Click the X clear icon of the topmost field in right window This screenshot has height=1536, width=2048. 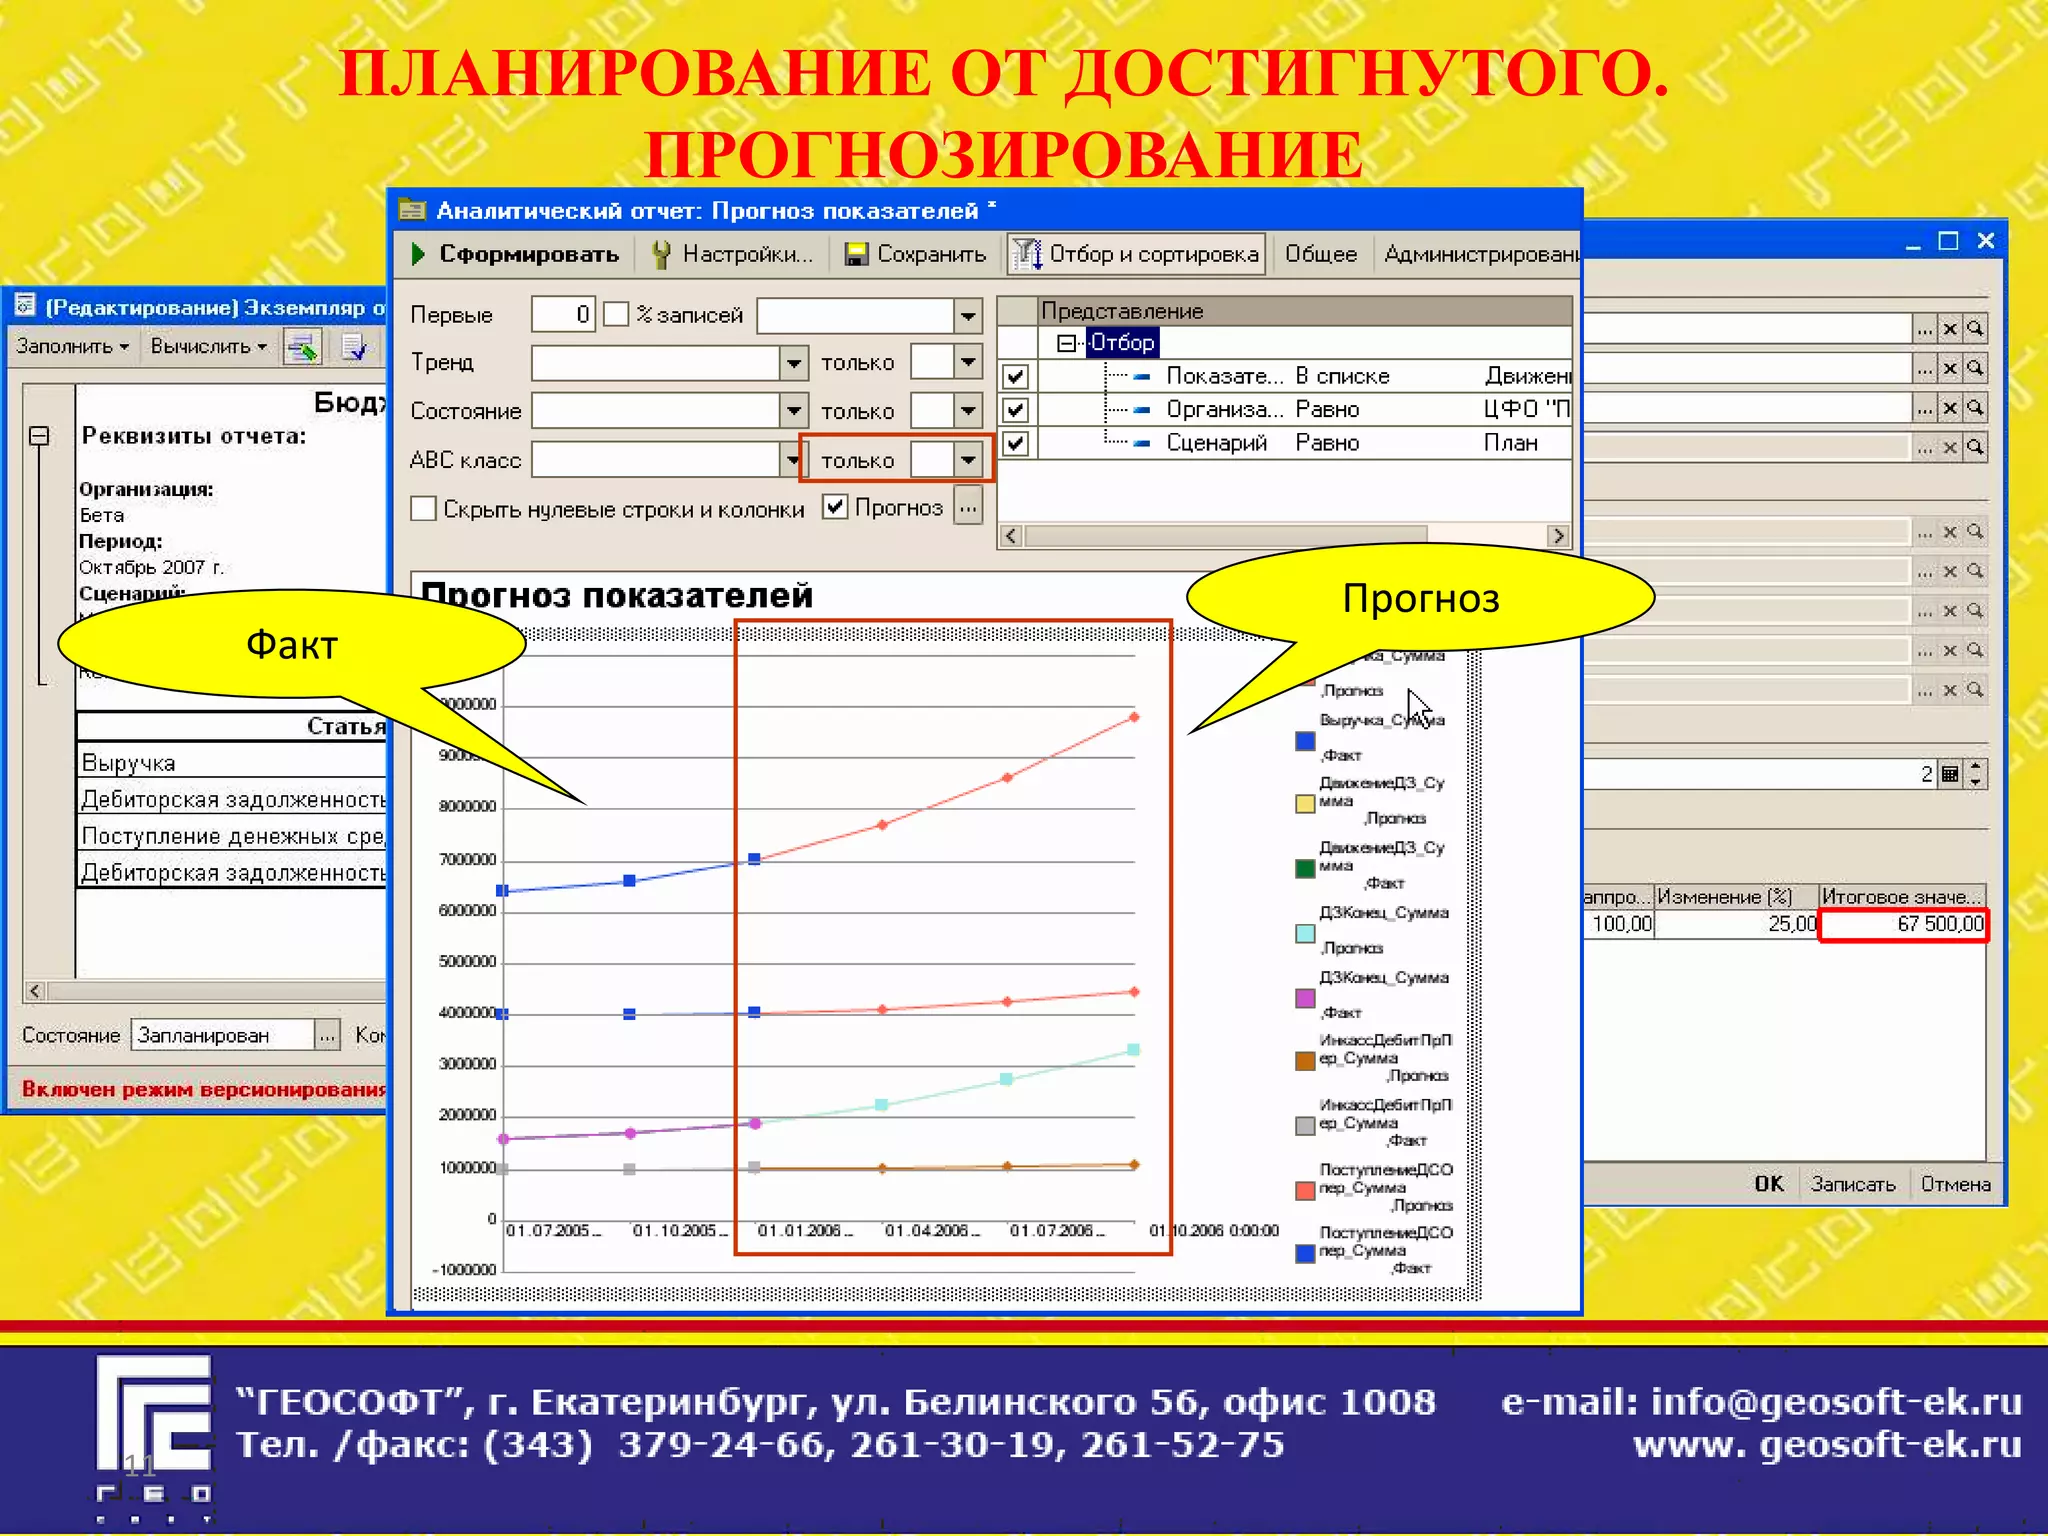pos(1950,328)
